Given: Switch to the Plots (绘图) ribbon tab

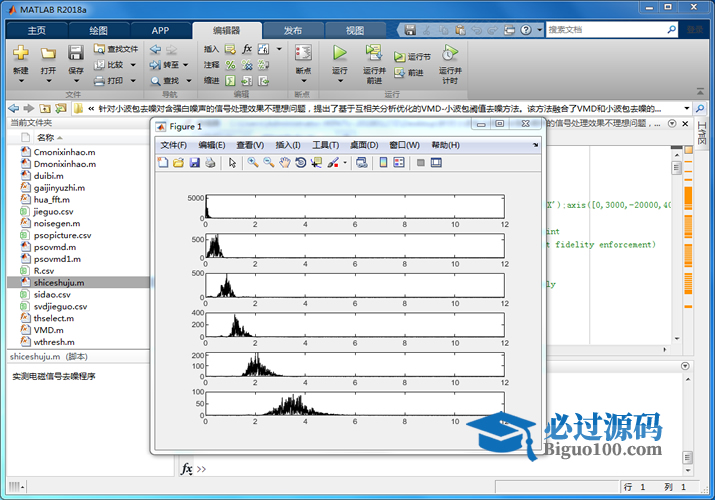Looking at the screenshot, I should click(99, 30).
